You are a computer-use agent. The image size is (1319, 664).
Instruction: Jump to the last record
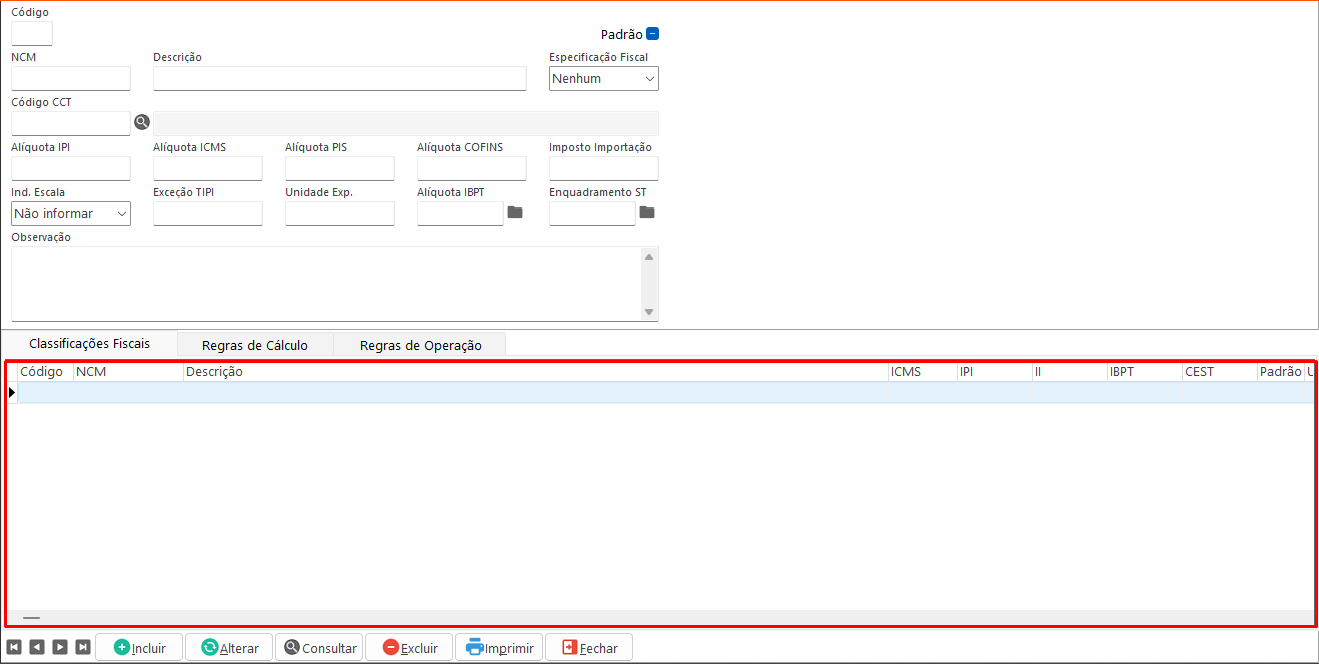83,647
